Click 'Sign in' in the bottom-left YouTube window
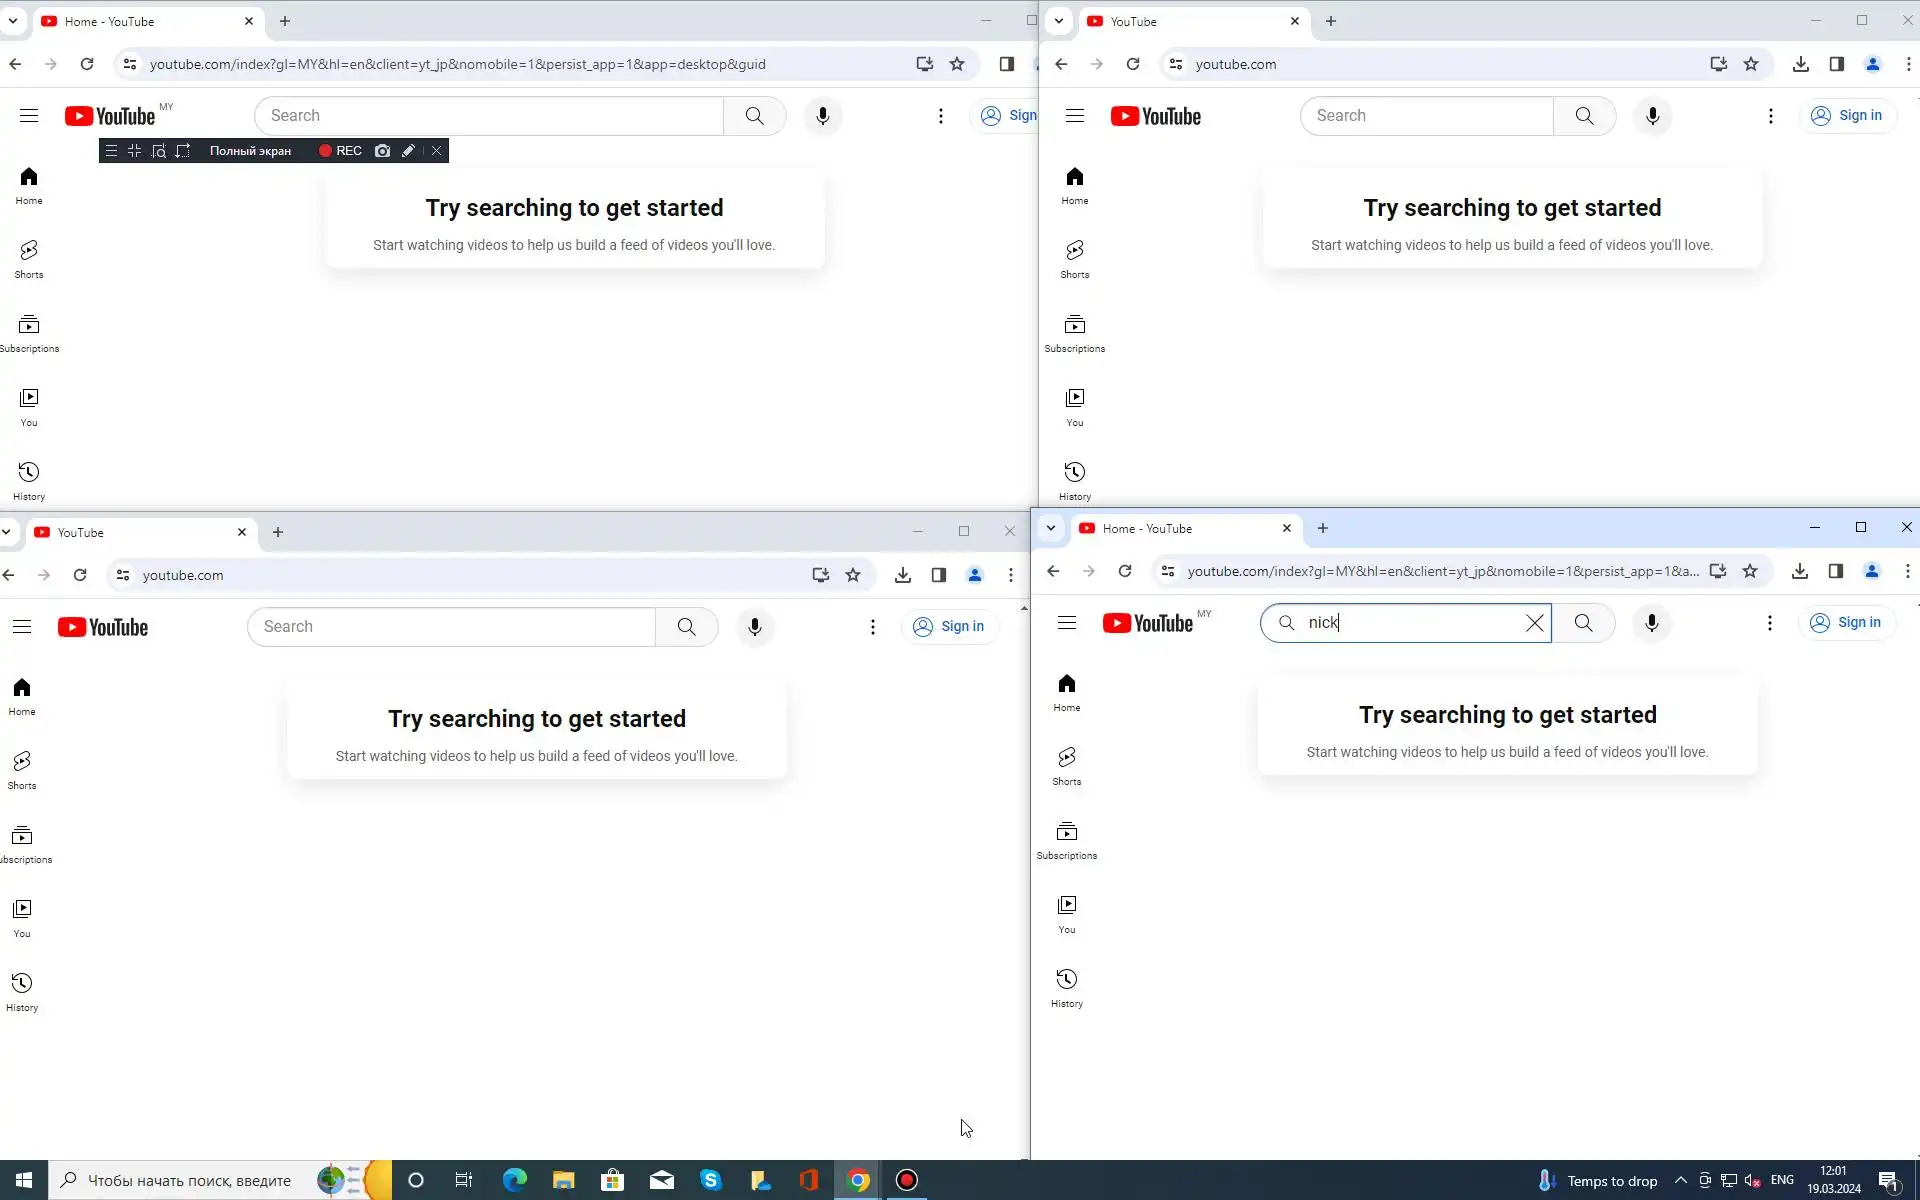 [x=949, y=627]
